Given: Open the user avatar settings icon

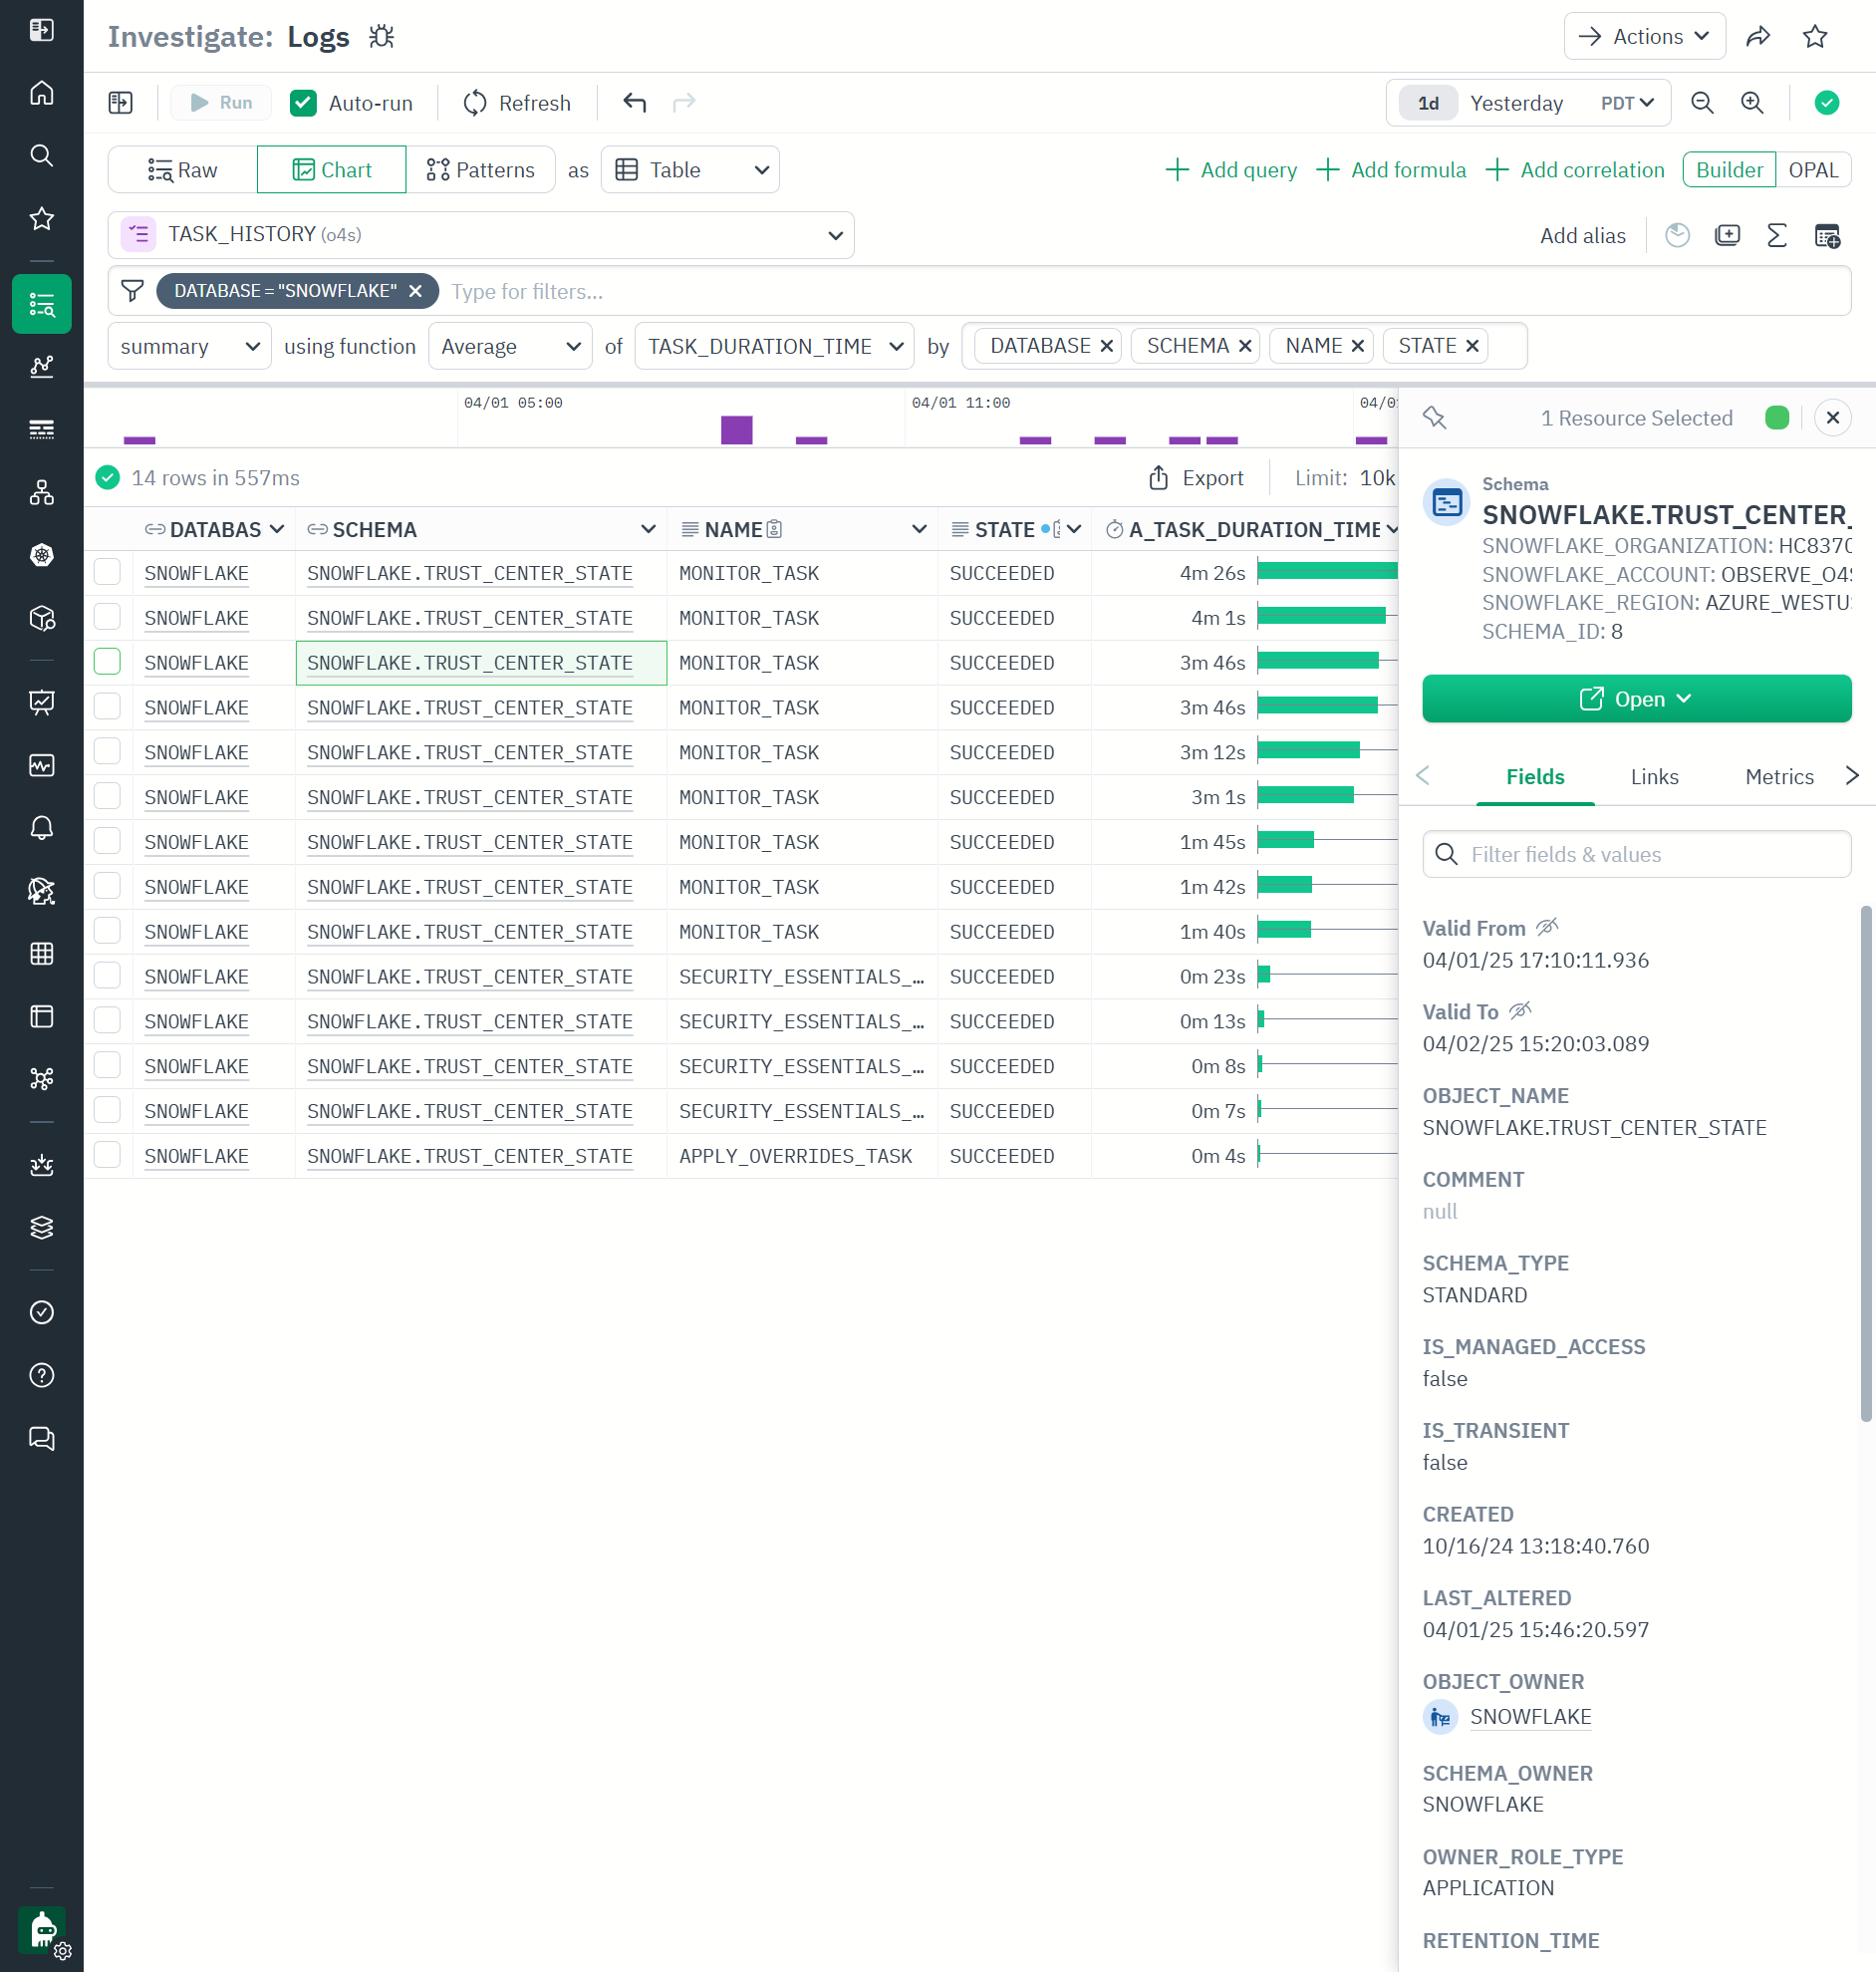Looking at the screenshot, I should point(43,1930).
